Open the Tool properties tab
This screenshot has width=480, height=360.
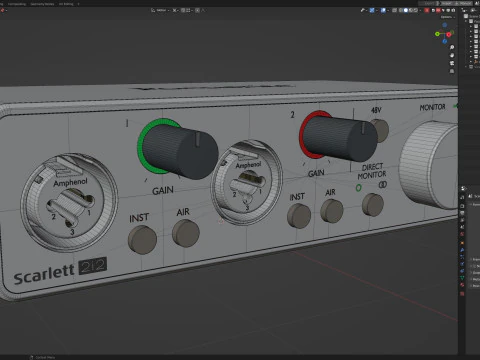pyautogui.click(x=462, y=197)
